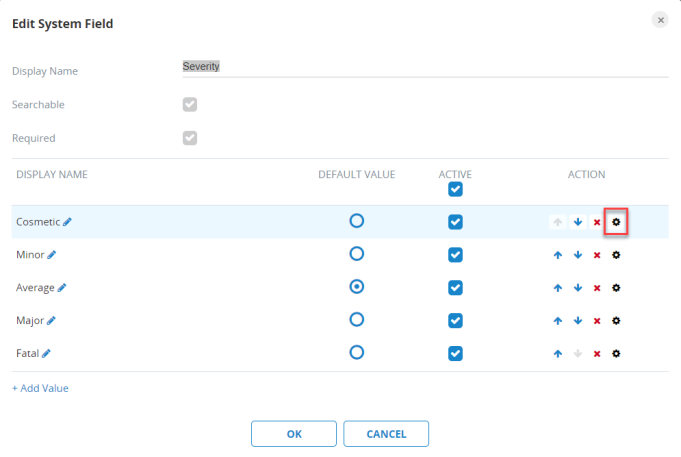The image size is (681, 457).
Task: Move Cosmetic value down one position
Action: tap(578, 222)
